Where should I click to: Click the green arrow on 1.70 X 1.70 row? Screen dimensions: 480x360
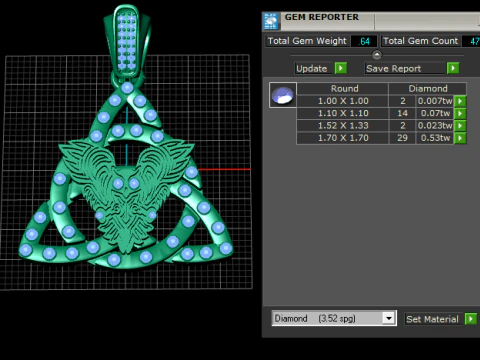460,138
